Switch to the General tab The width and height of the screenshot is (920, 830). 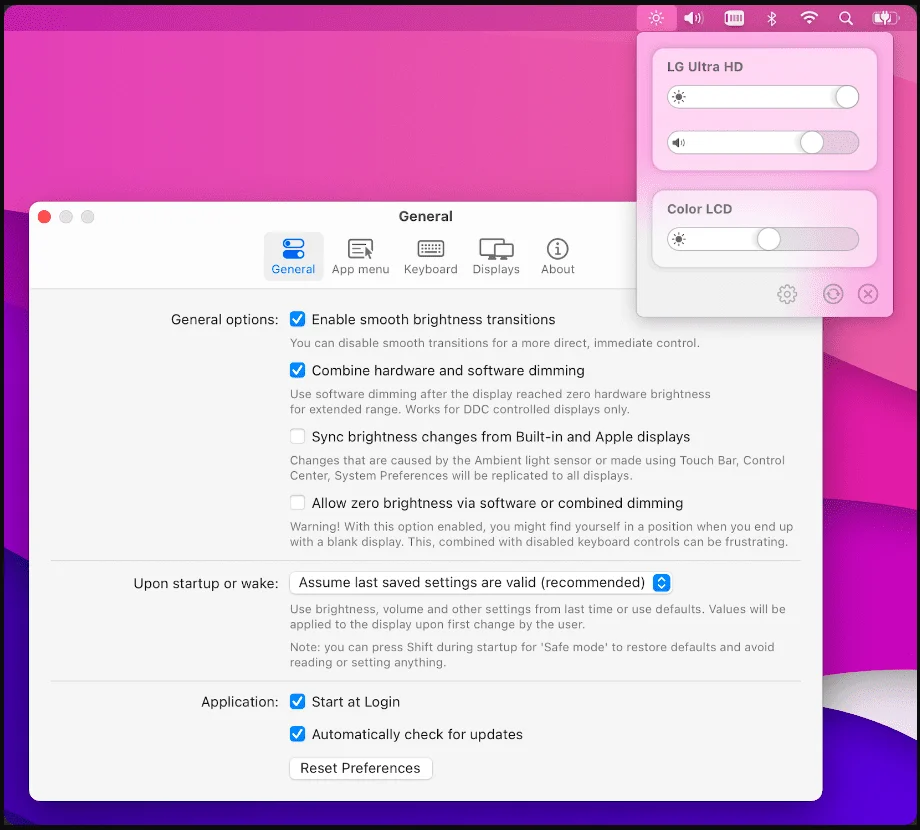[x=293, y=256]
